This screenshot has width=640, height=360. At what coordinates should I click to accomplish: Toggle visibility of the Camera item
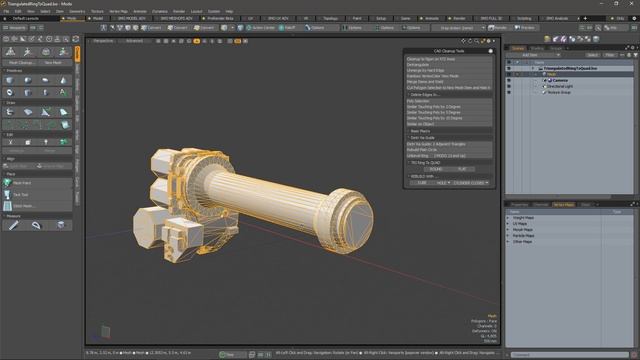coord(509,80)
